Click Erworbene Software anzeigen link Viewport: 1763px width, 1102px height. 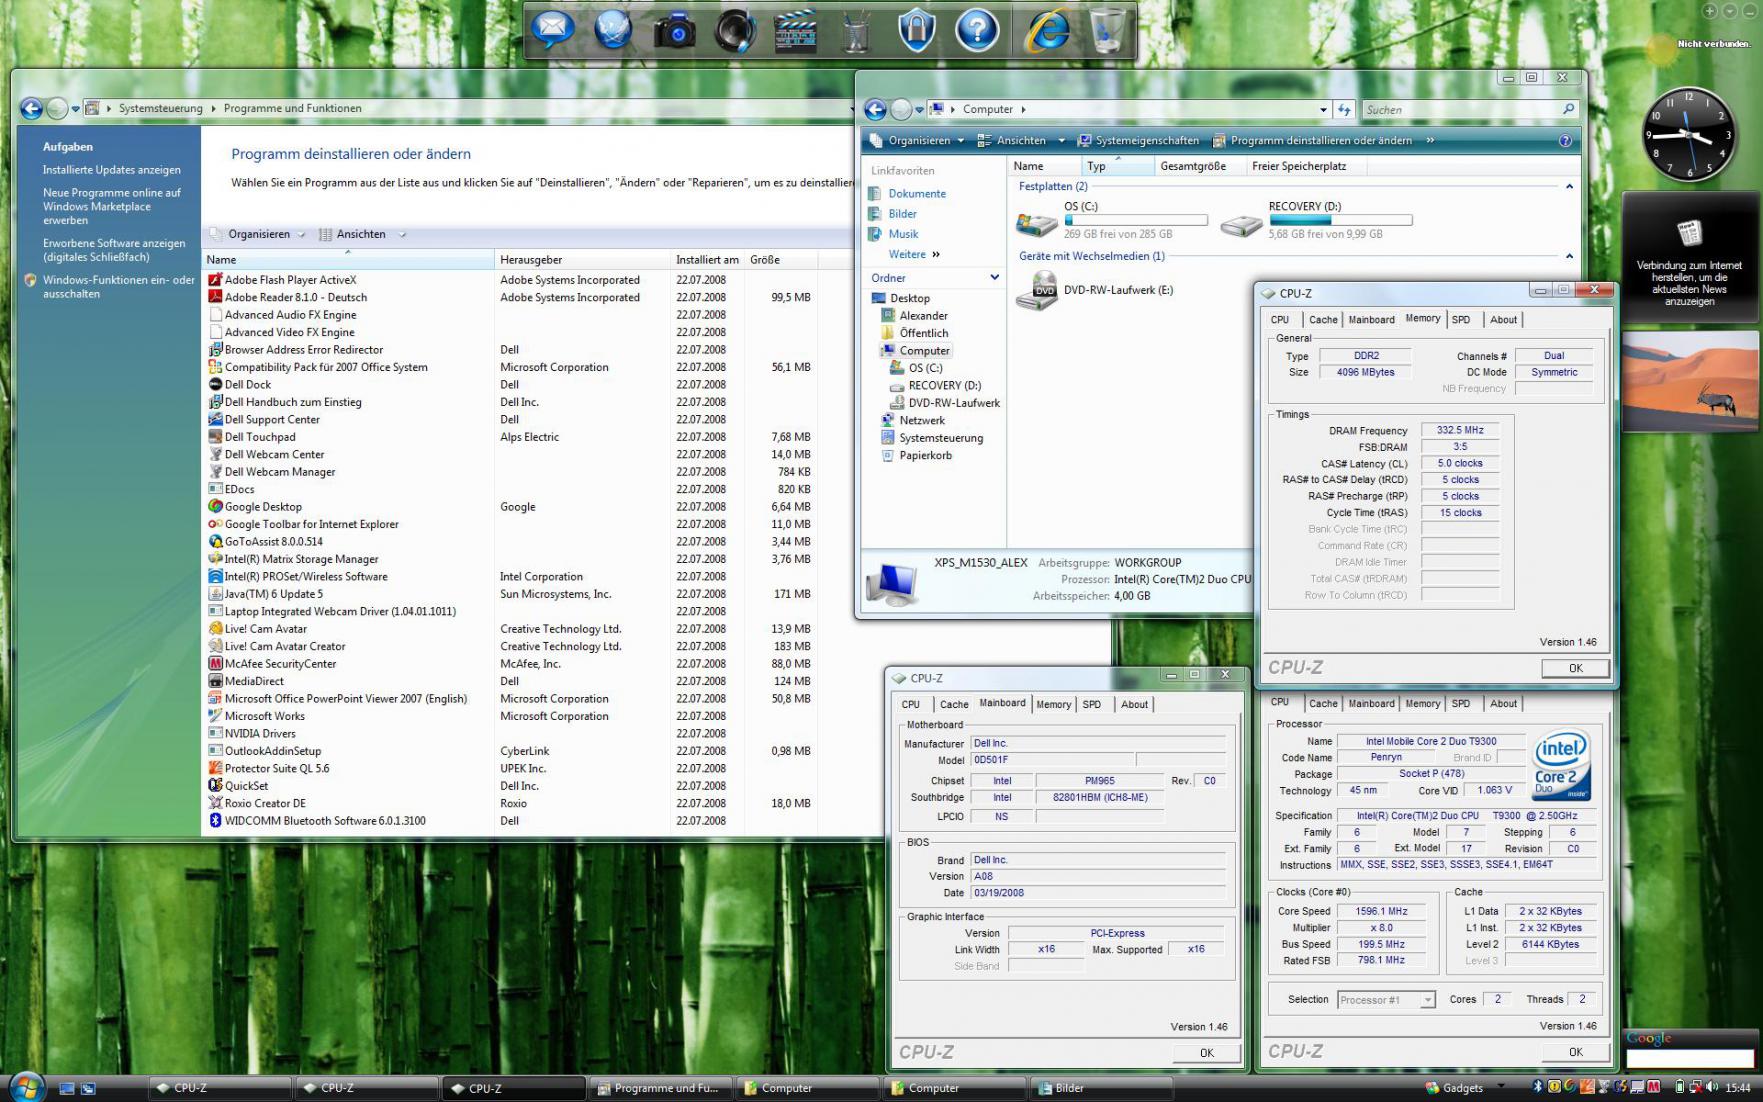[114, 250]
